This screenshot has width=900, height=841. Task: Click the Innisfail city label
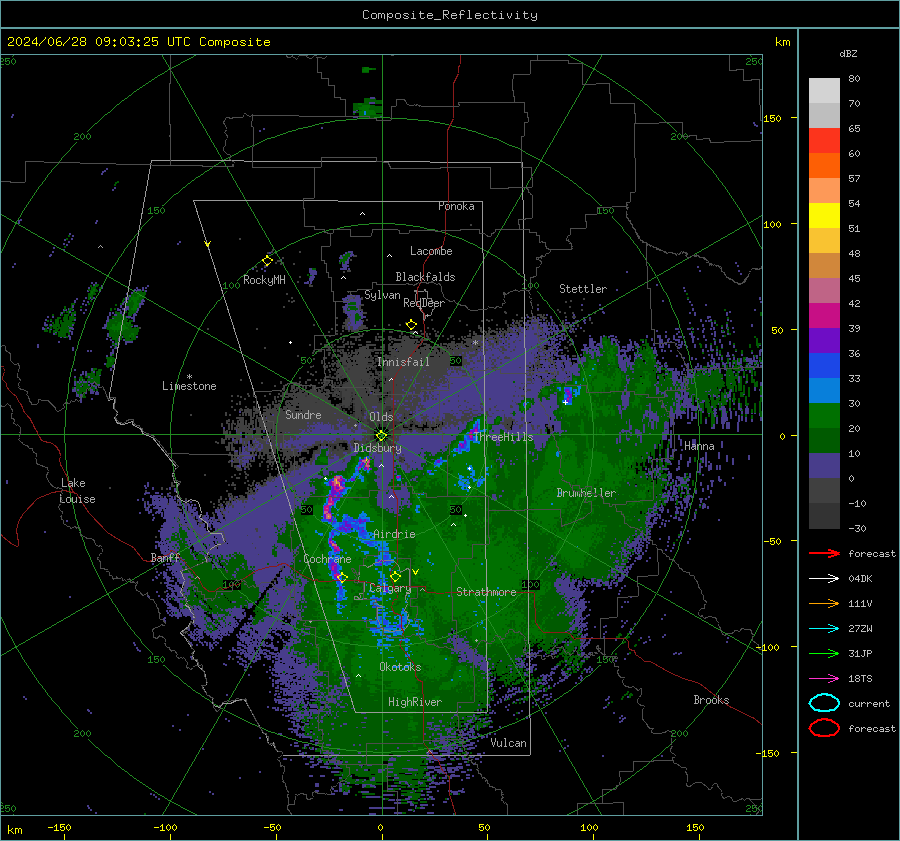point(403,362)
